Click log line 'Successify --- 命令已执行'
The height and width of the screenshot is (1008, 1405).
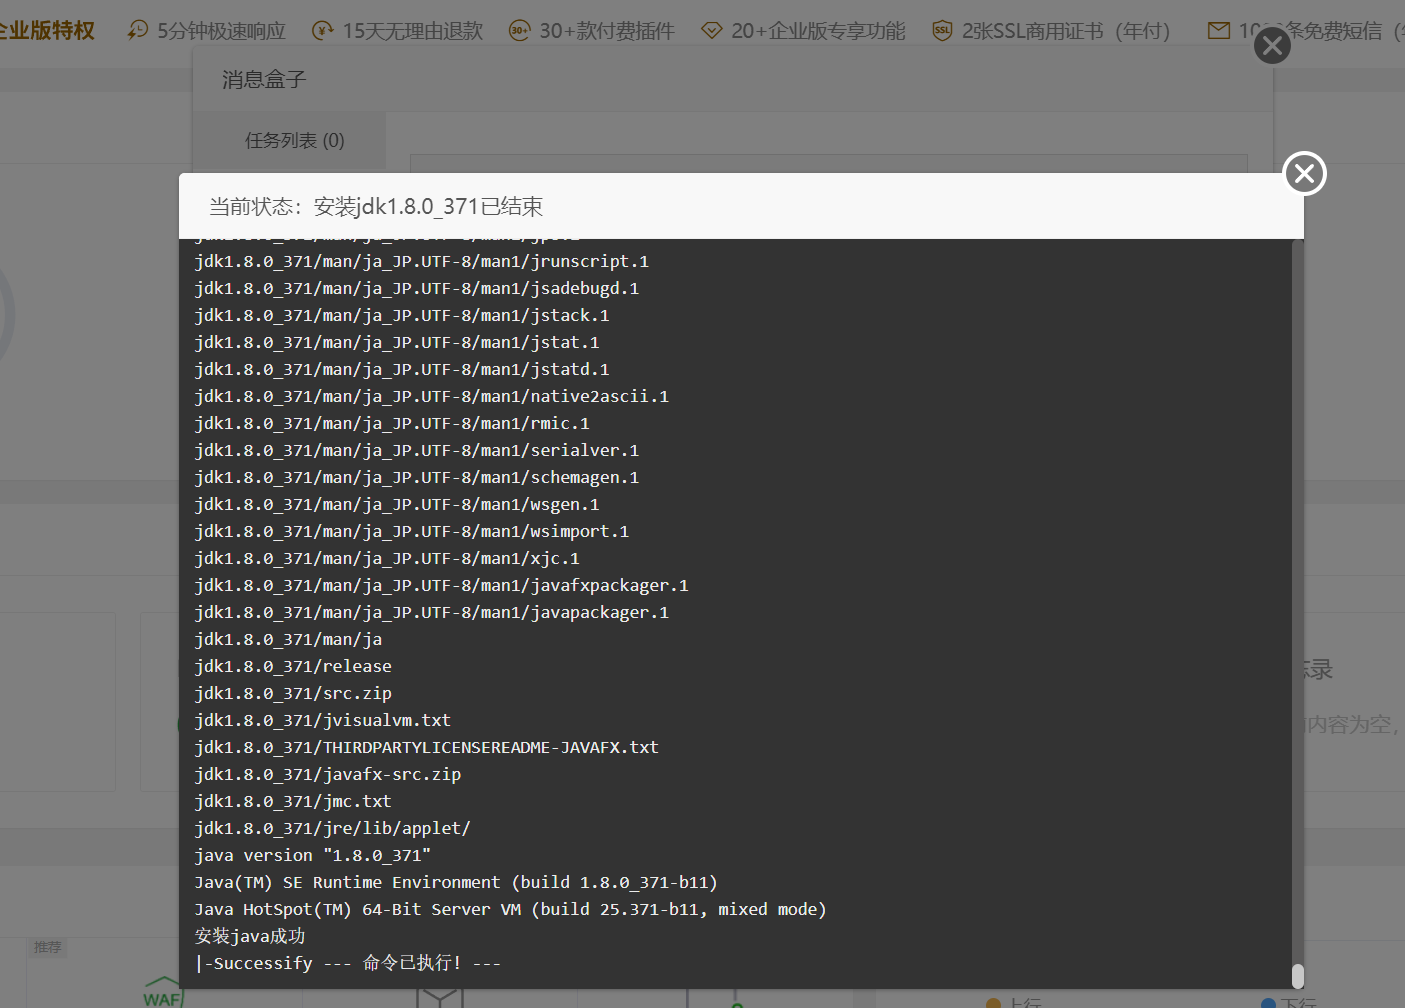click(348, 964)
